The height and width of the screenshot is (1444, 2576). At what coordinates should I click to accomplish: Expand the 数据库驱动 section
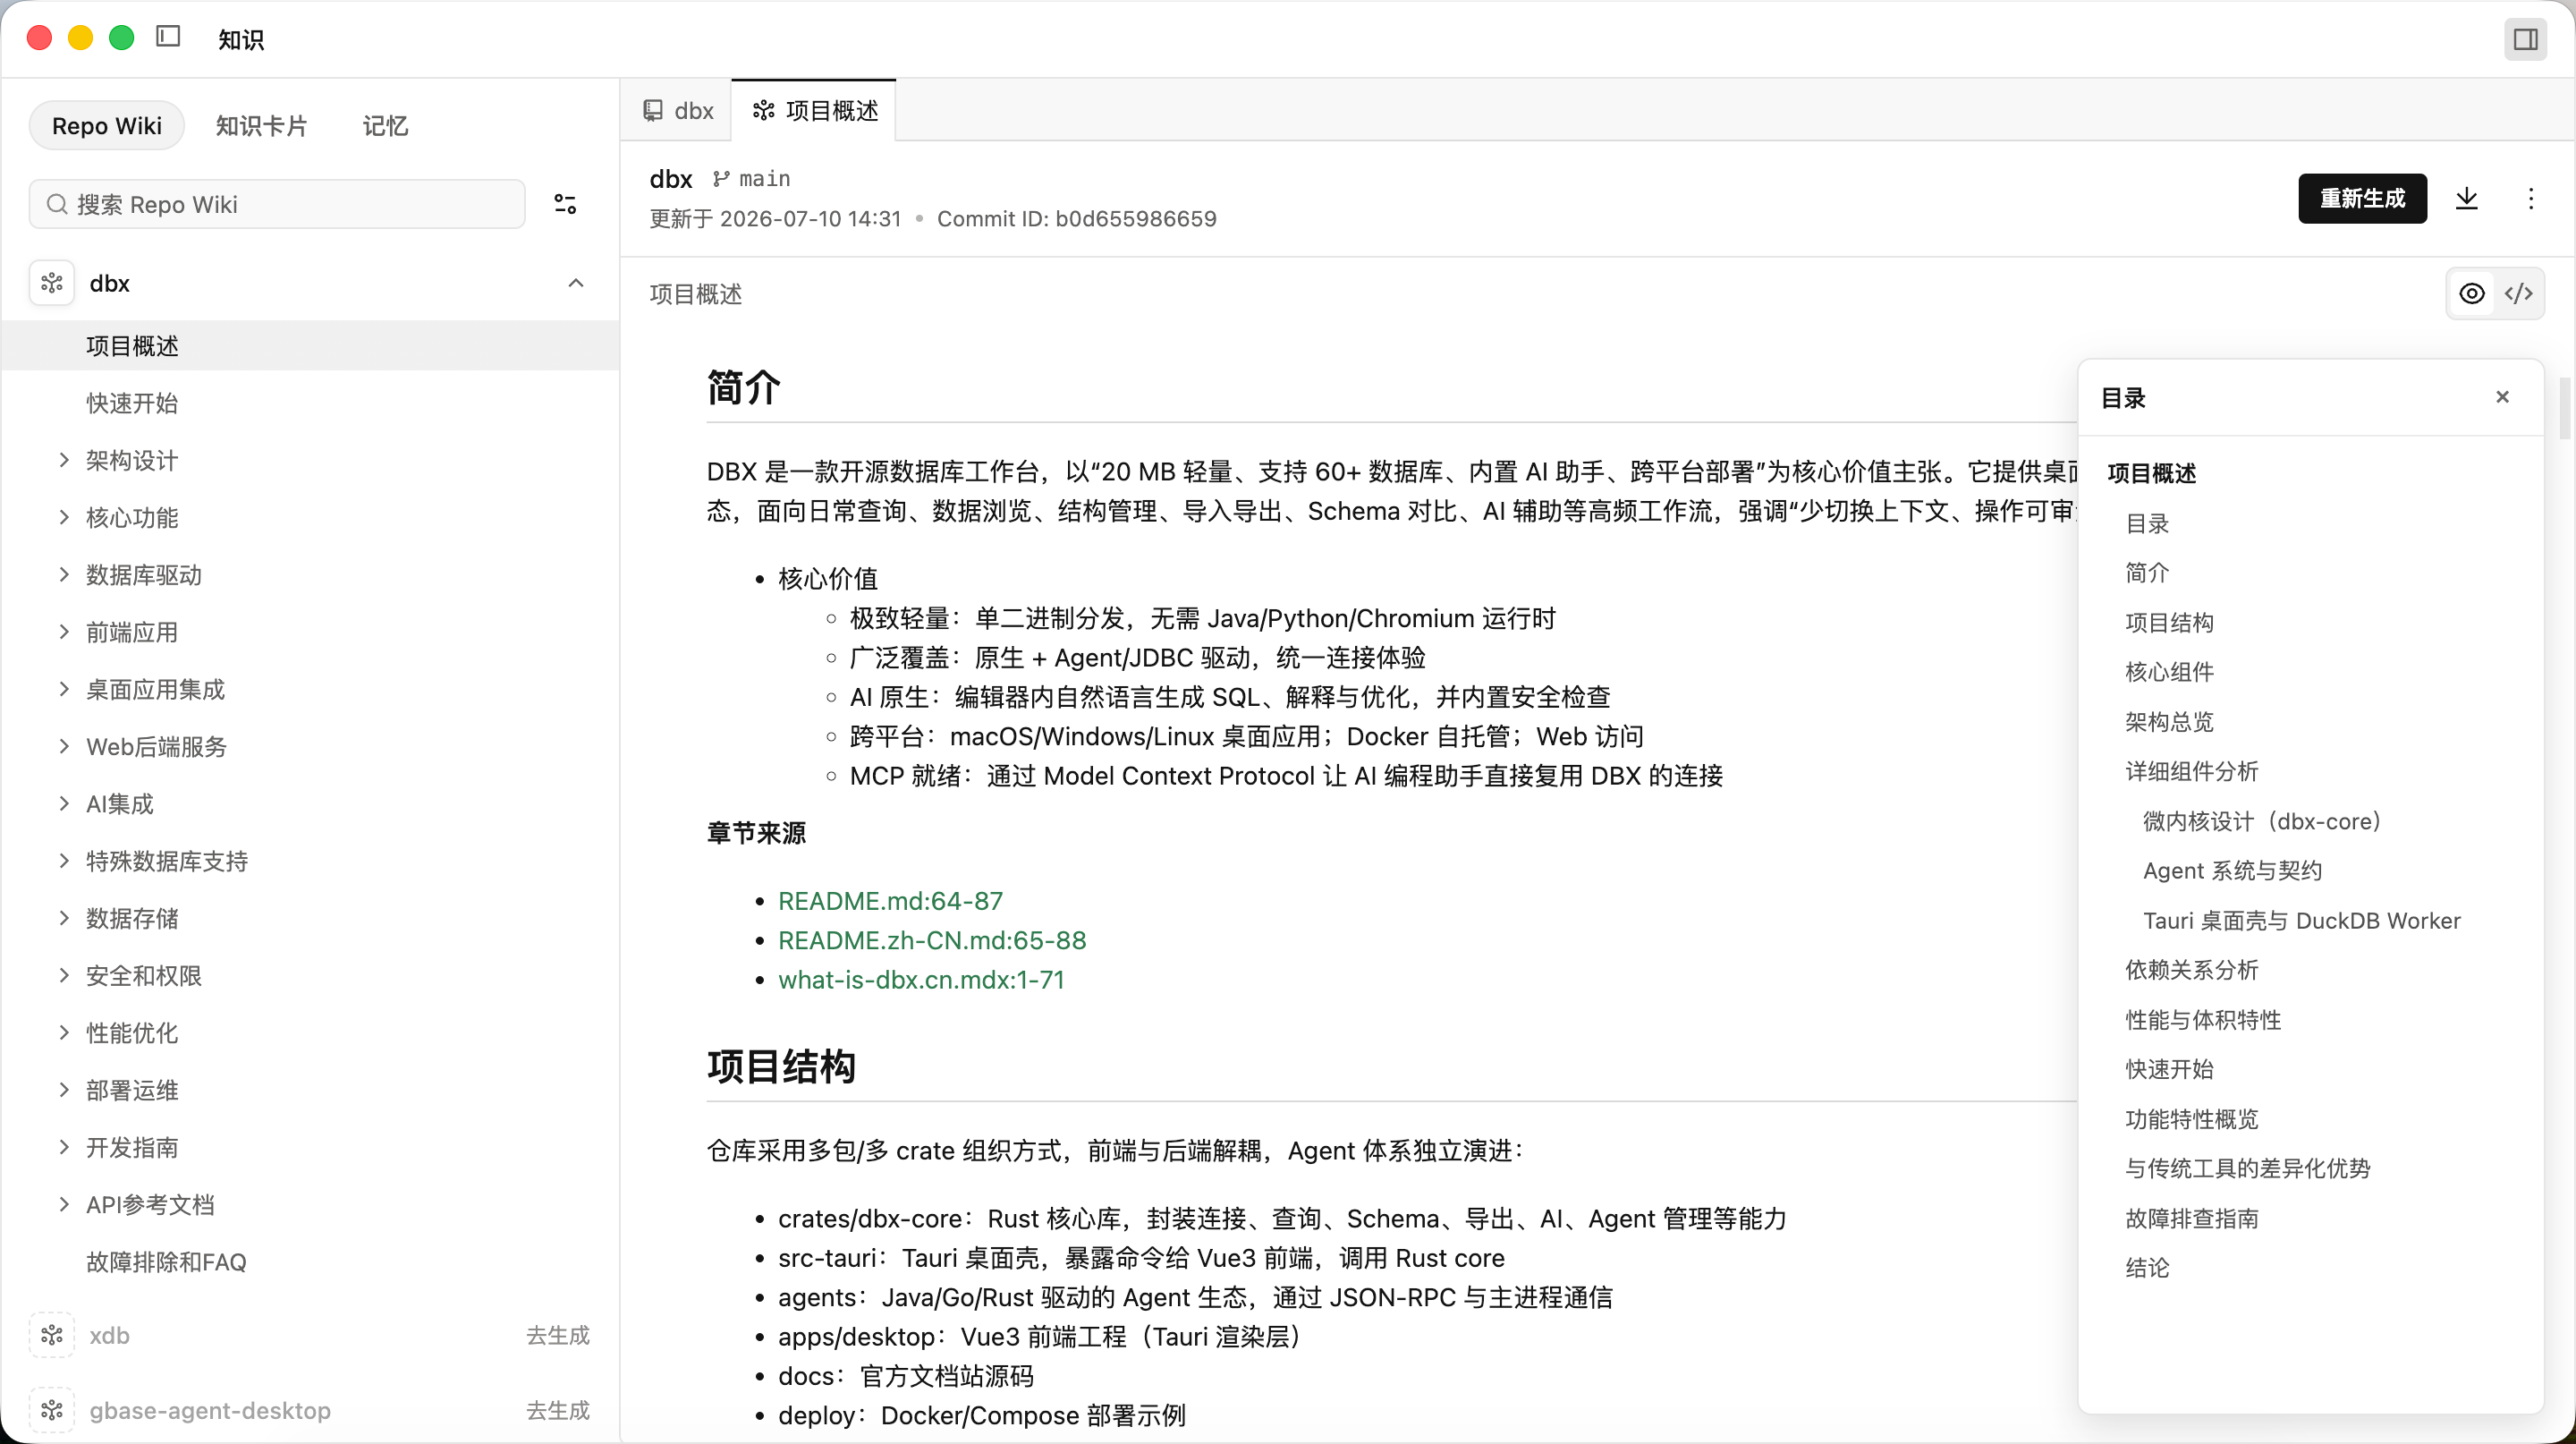[x=64, y=574]
